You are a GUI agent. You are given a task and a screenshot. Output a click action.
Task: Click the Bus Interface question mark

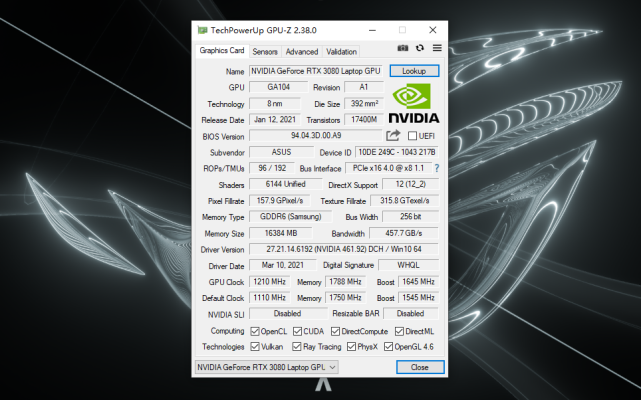pyautogui.click(x=437, y=168)
